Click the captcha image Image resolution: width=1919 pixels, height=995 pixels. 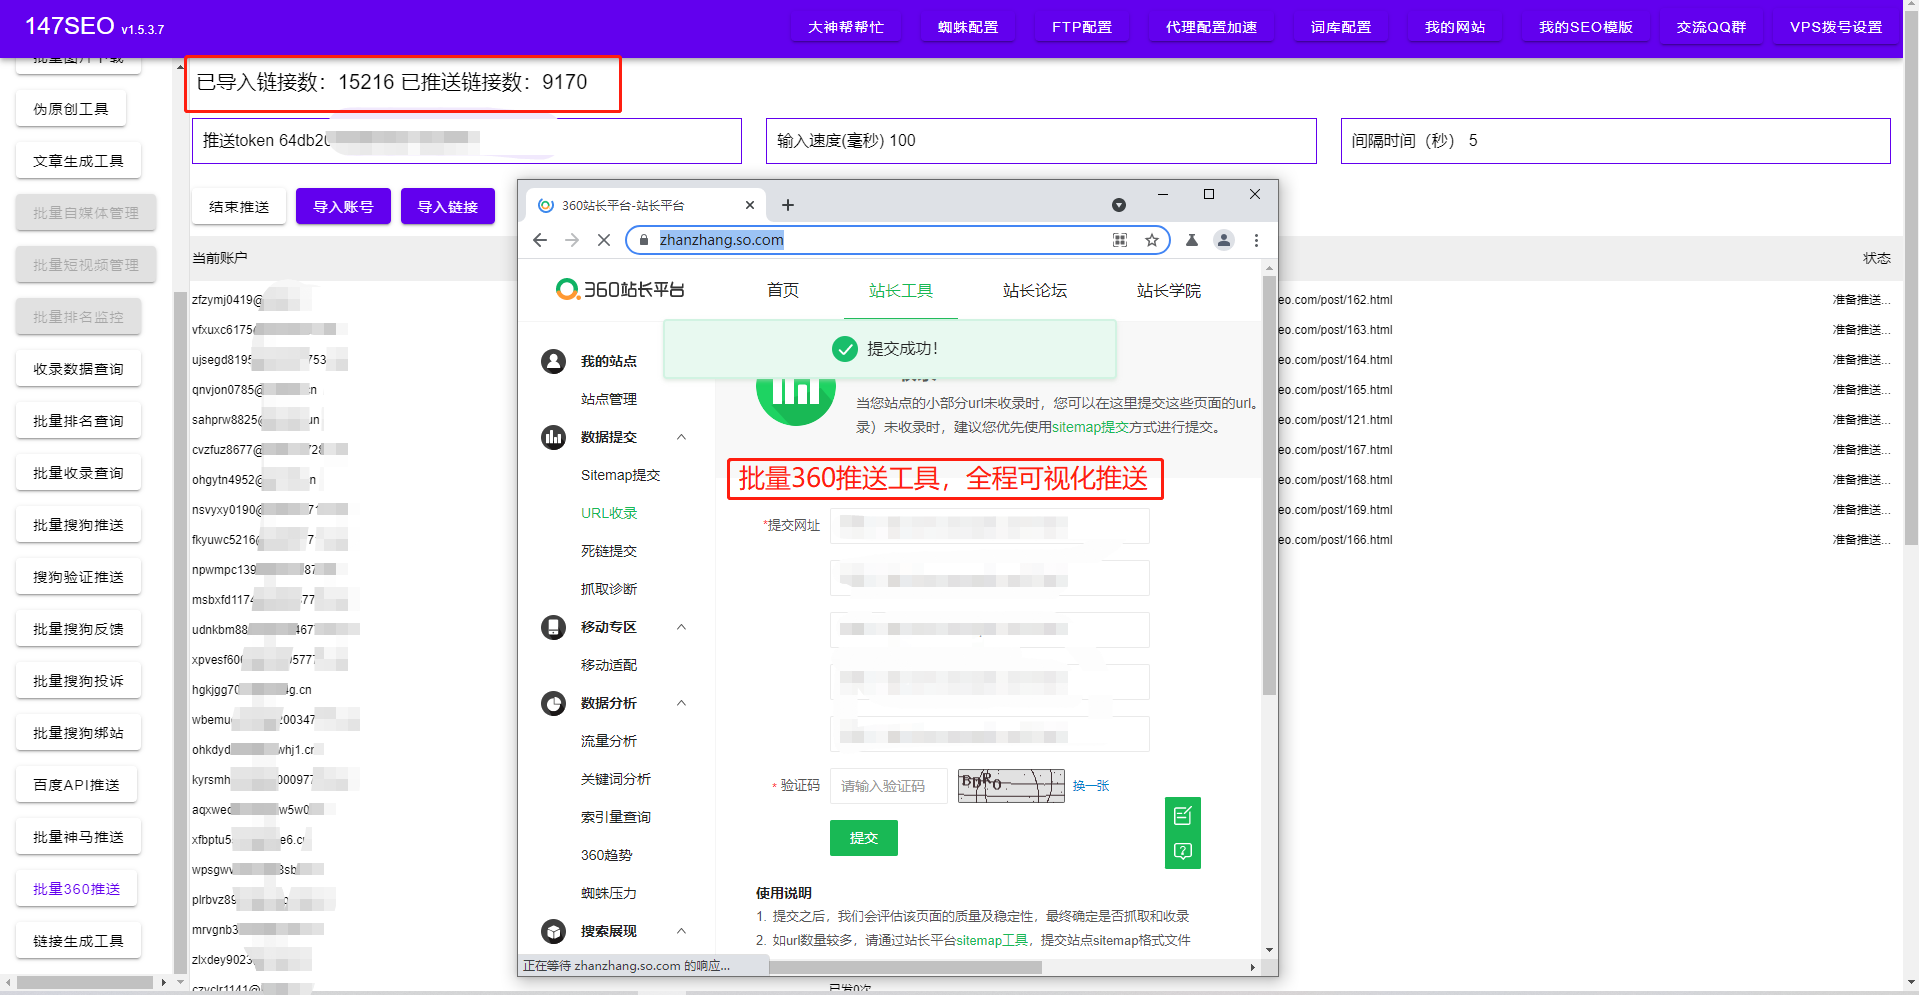coord(1011,786)
